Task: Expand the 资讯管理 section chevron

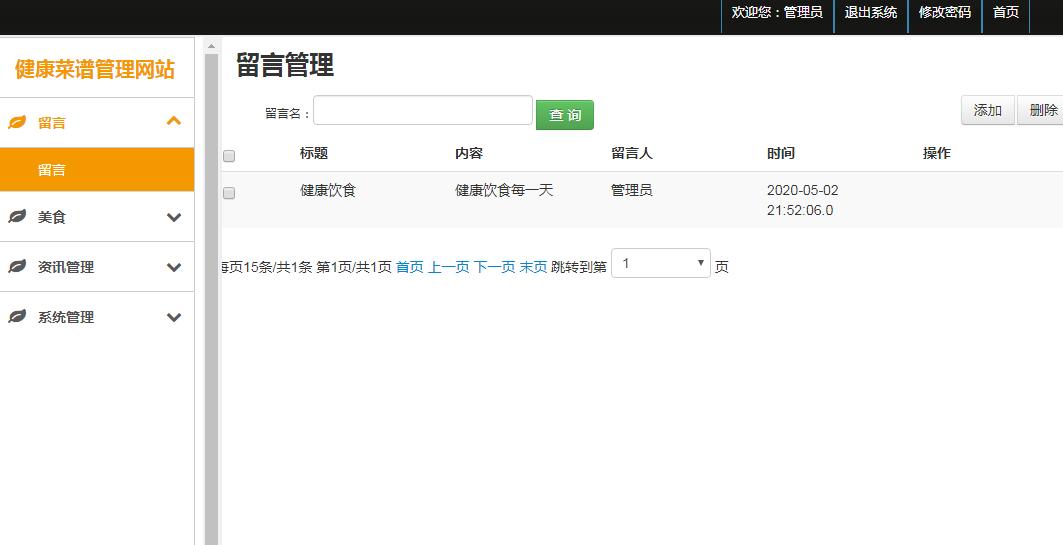Action: coord(174,268)
